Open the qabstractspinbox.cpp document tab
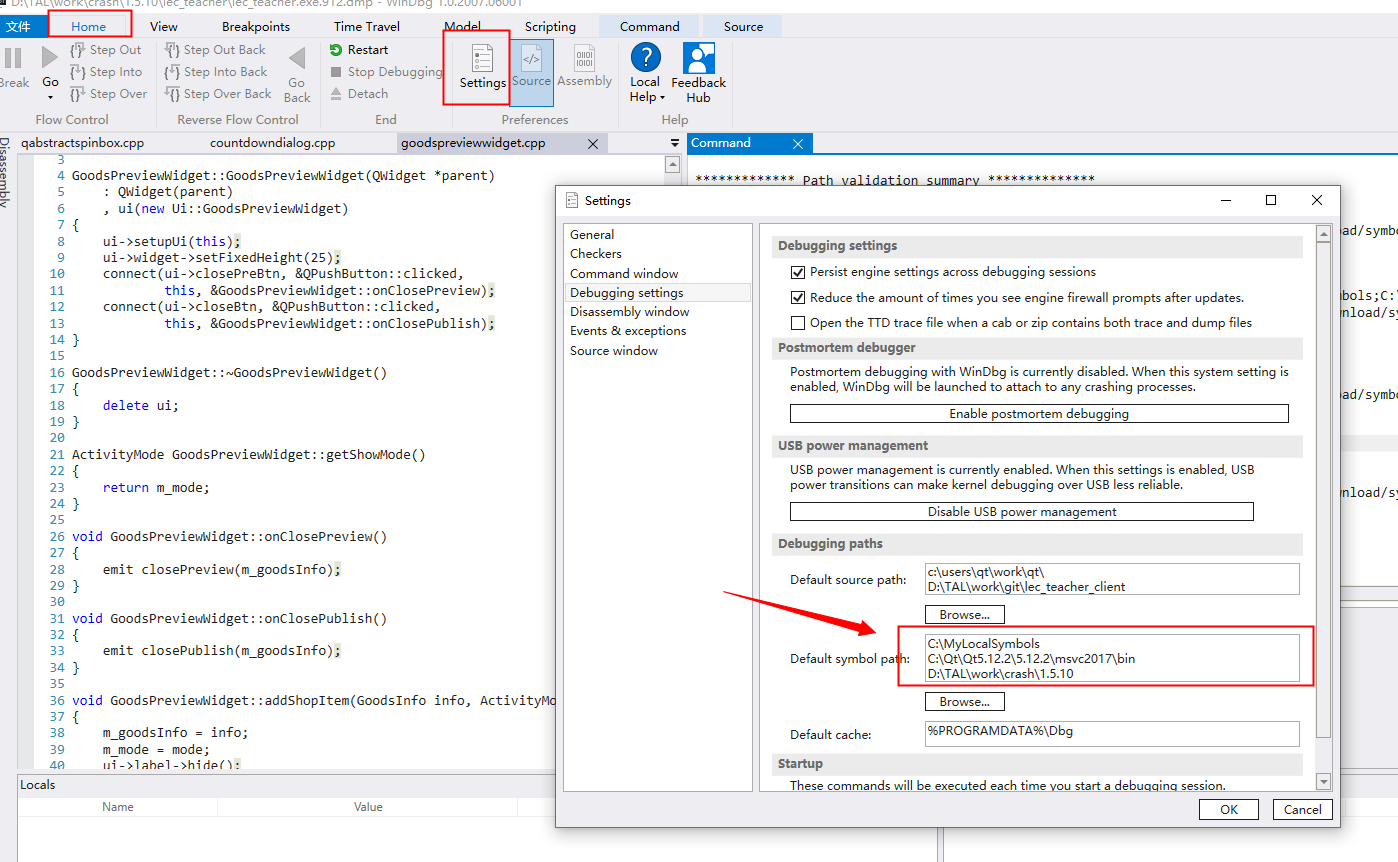This screenshot has height=862, width=1398. point(83,143)
